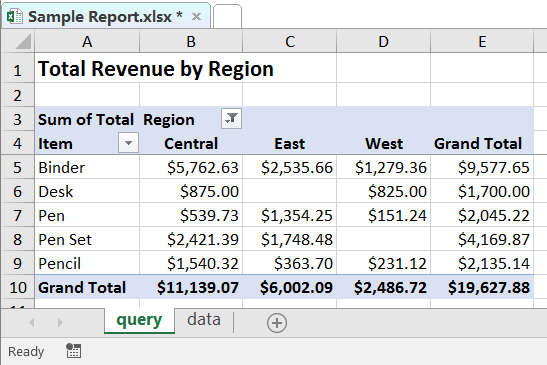Select row 8 header

[18, 239]
